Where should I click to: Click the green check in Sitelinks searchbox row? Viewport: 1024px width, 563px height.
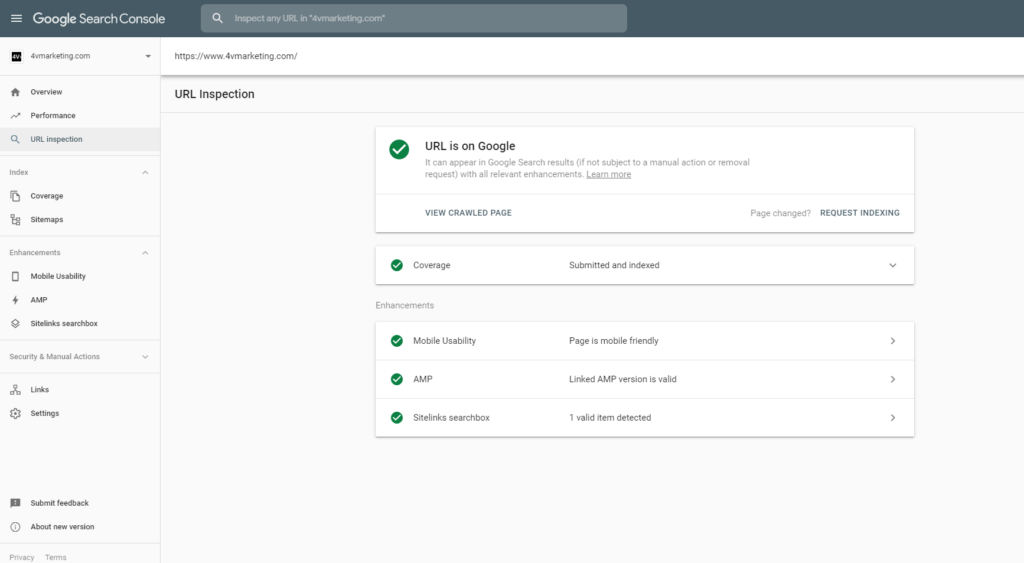pos(396,417)
